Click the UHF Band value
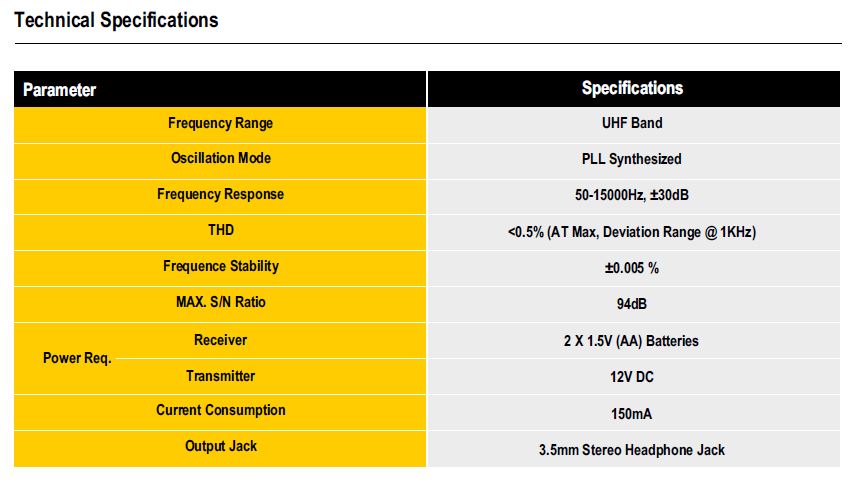The height and width of the screenshot is (486, 864). pos(632,123)
